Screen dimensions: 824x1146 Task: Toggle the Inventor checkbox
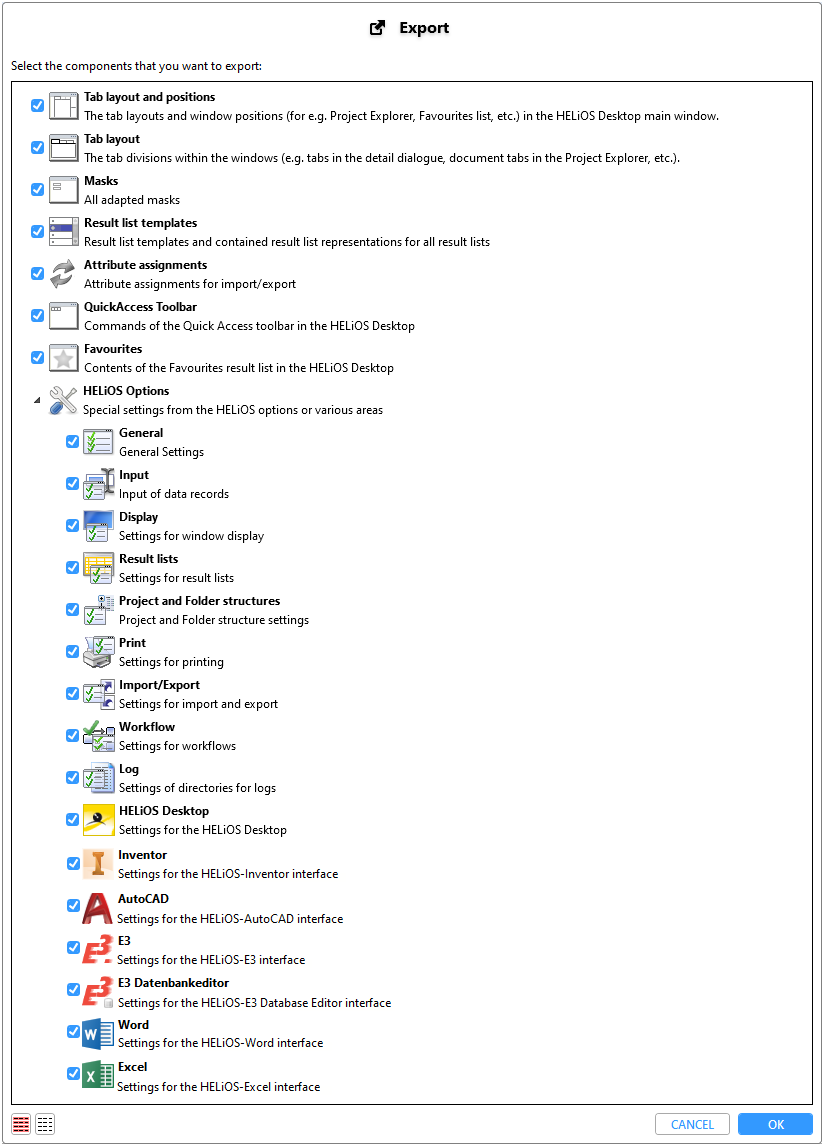coord(73,864)
